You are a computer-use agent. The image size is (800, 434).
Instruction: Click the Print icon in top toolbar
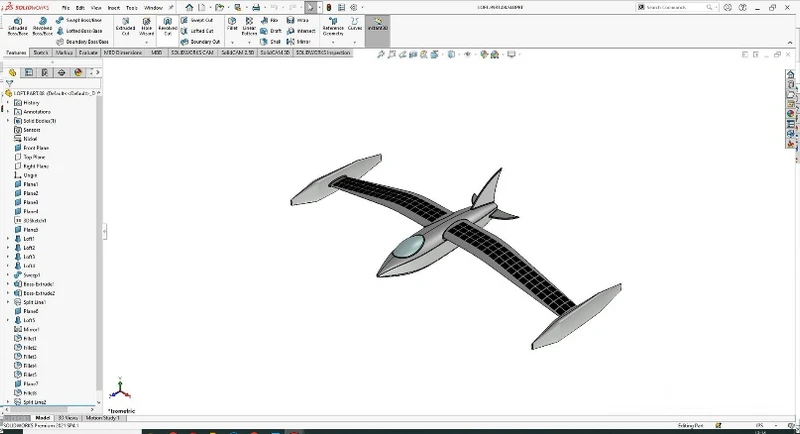coord(256,7)
